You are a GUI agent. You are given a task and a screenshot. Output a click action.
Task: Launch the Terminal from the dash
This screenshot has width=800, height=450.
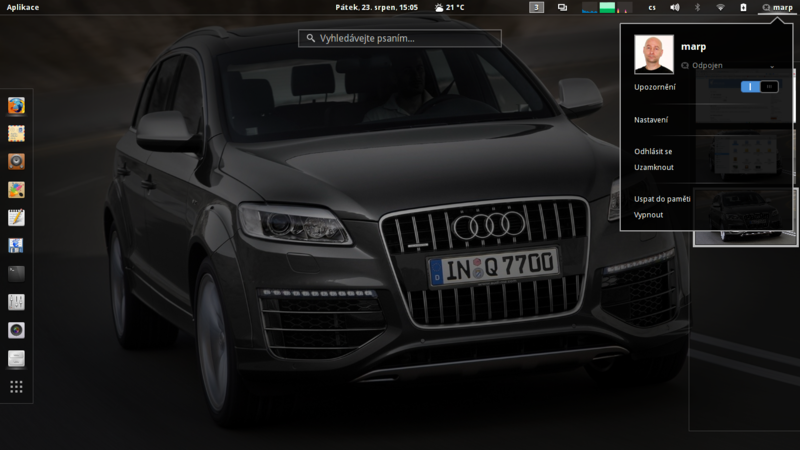(16, 274)
